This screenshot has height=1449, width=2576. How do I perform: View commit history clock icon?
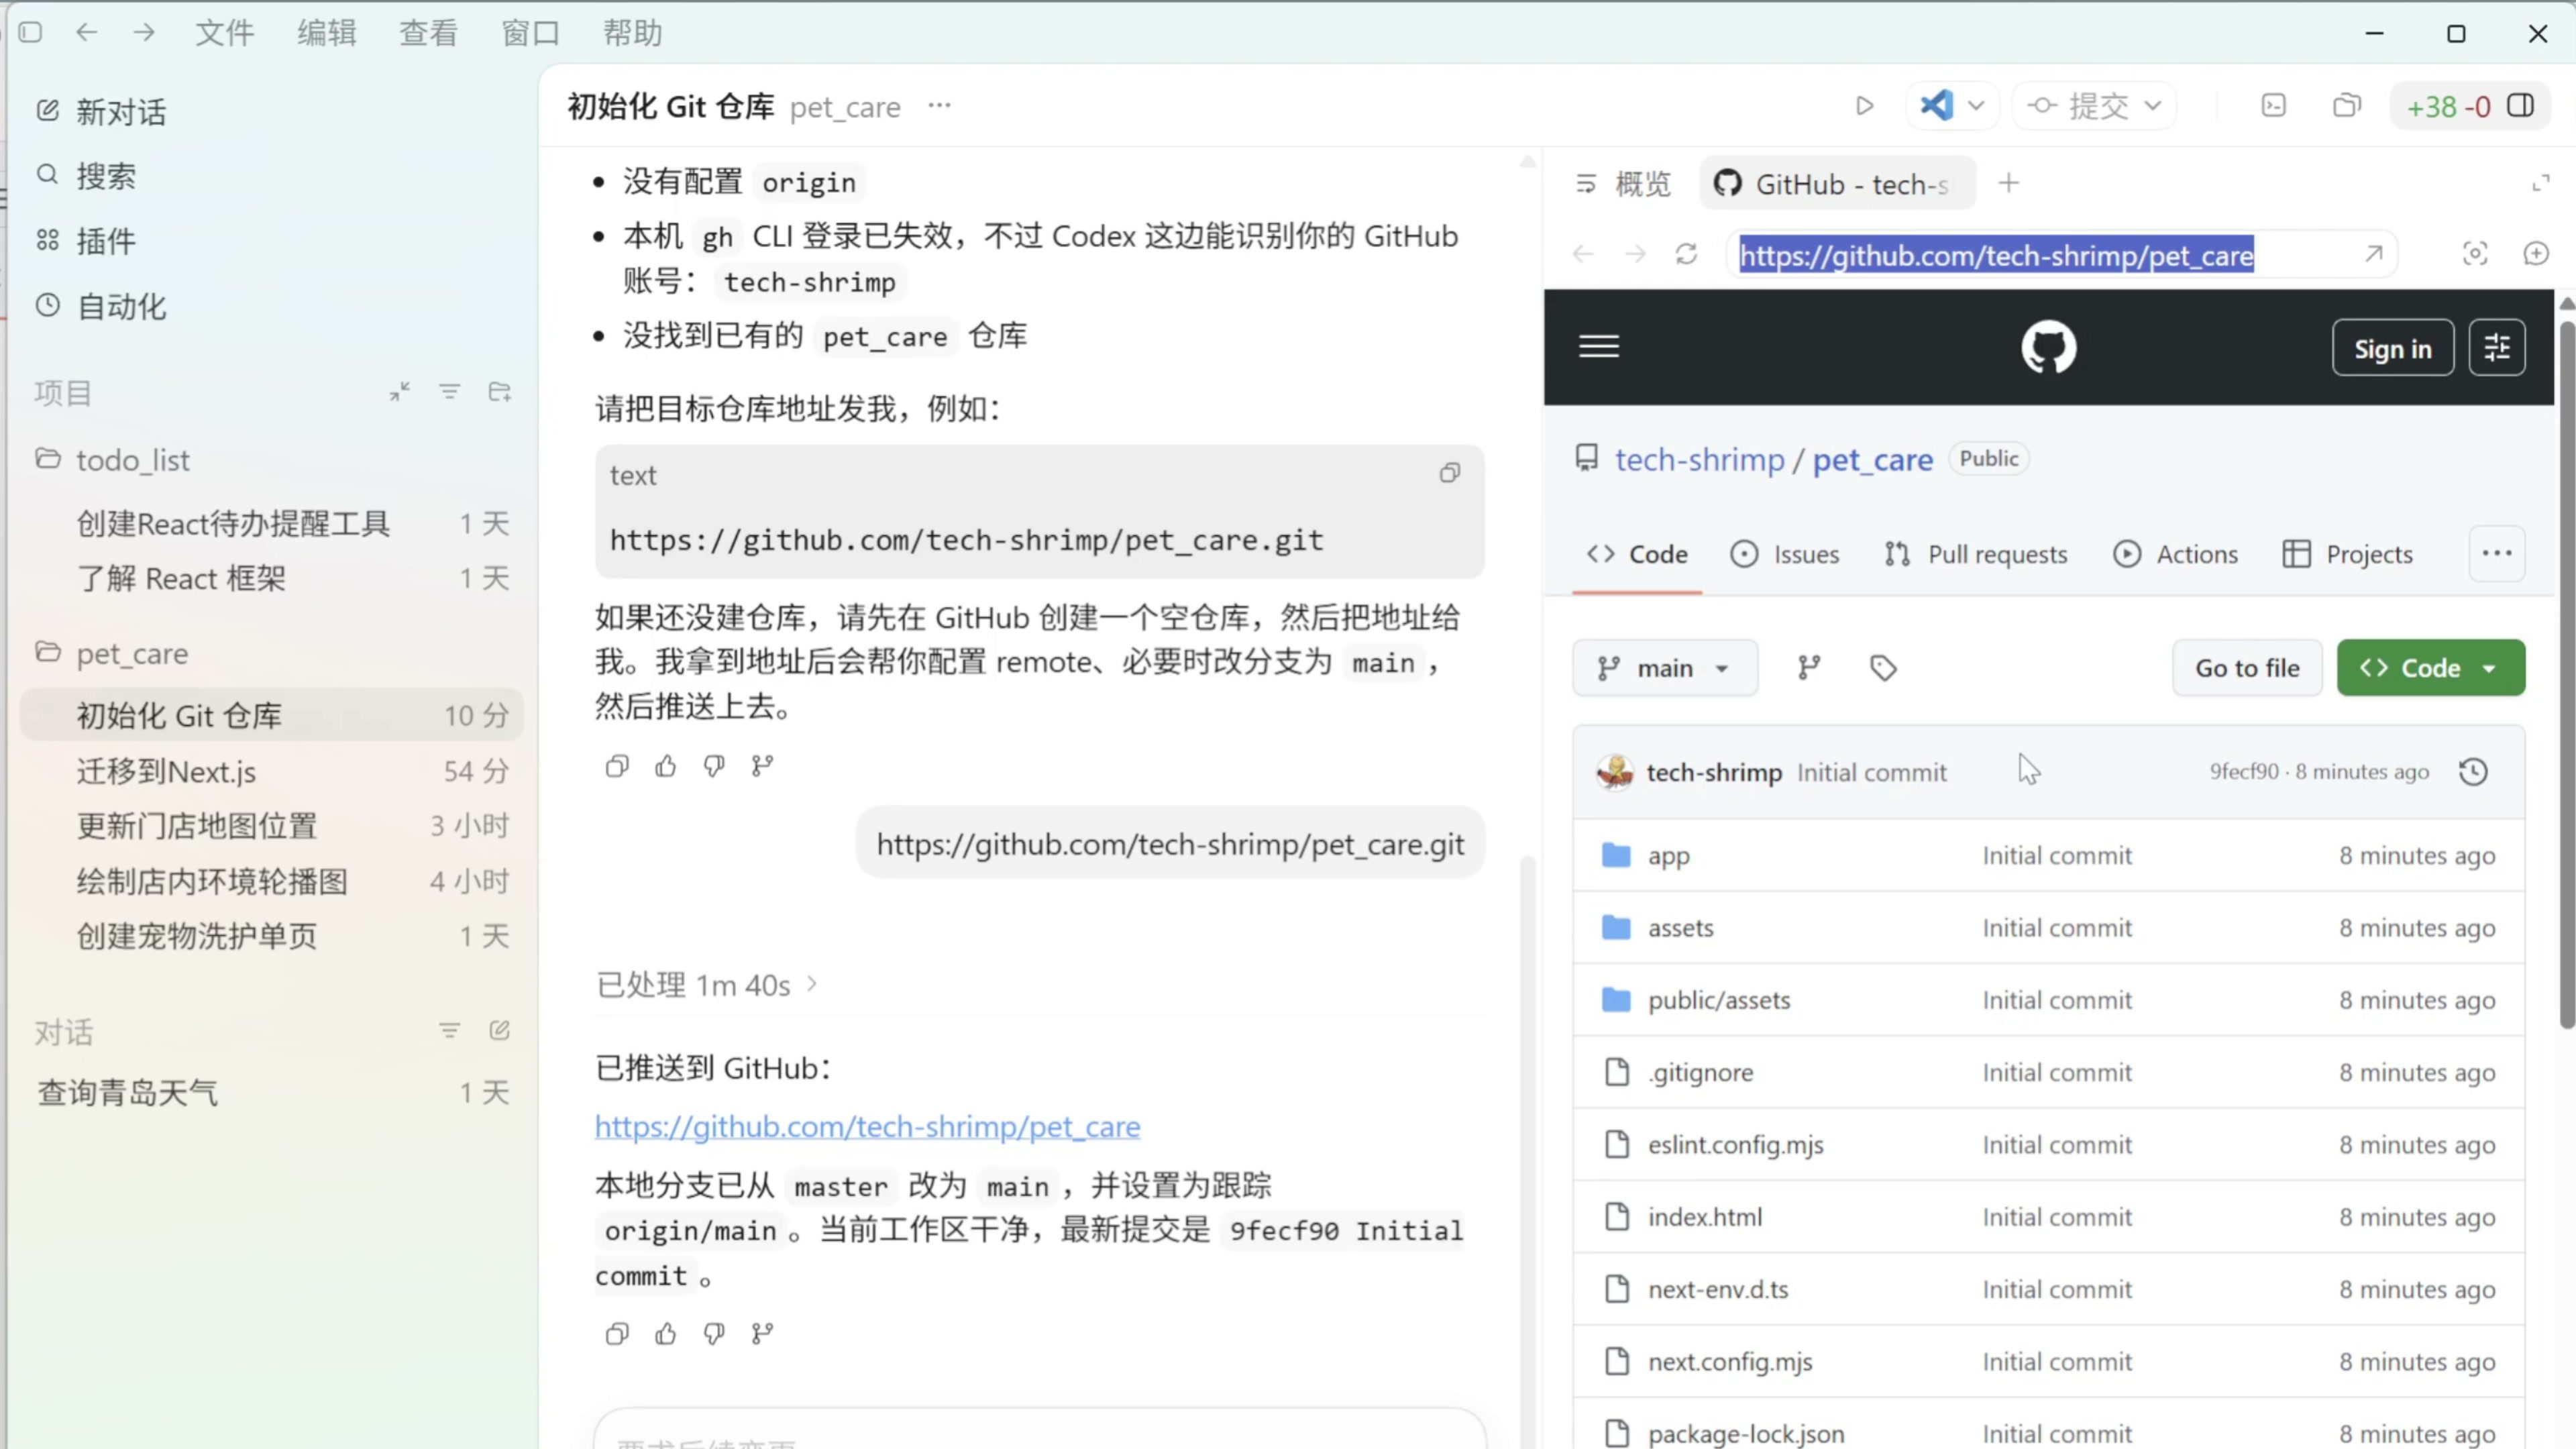click(2473, 771)
